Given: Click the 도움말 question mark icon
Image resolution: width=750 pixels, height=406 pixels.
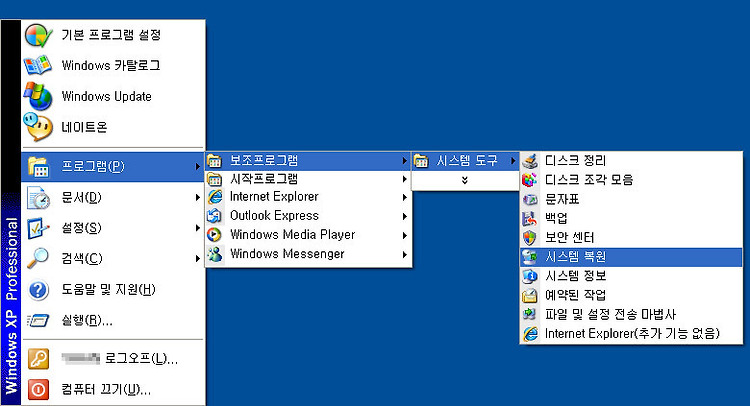Looking at the screenshot, I should [38, 290].
